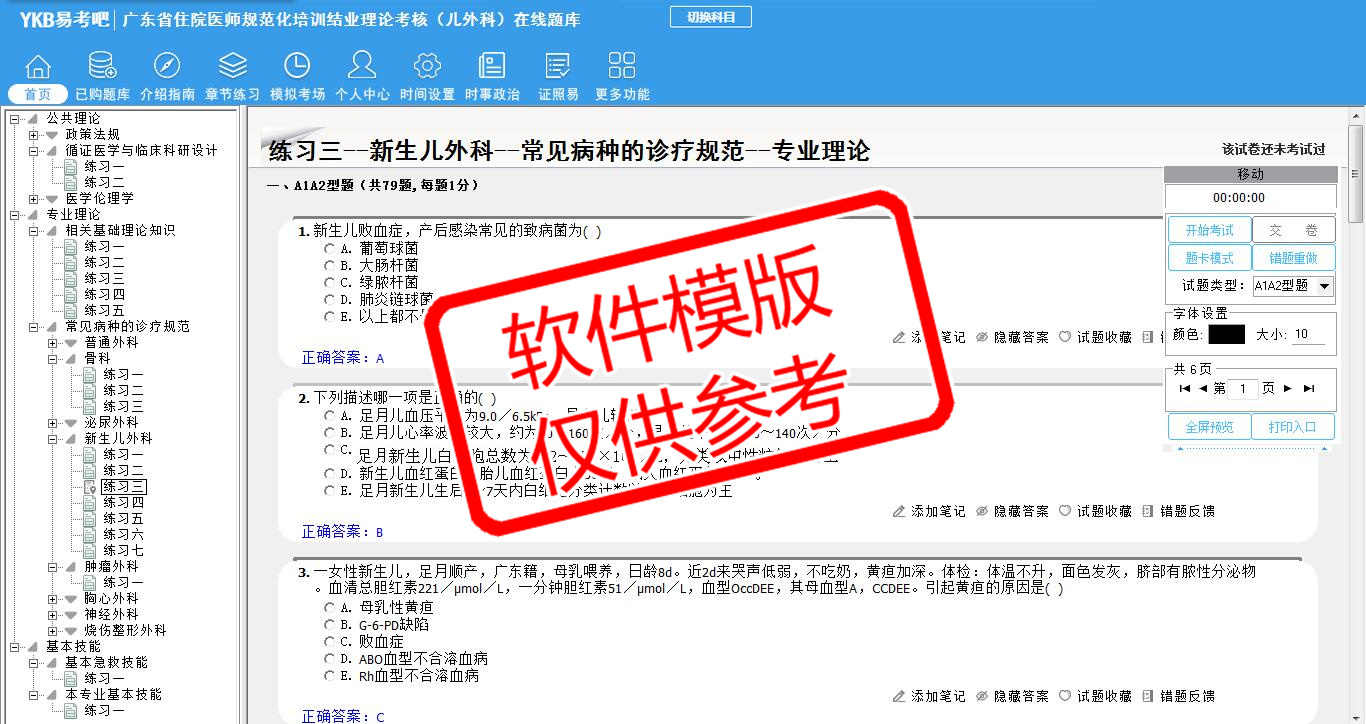Toggle 隐藏答案 for question 1
Viewport: 1366px width, 724px height.
click(1012, 338)
